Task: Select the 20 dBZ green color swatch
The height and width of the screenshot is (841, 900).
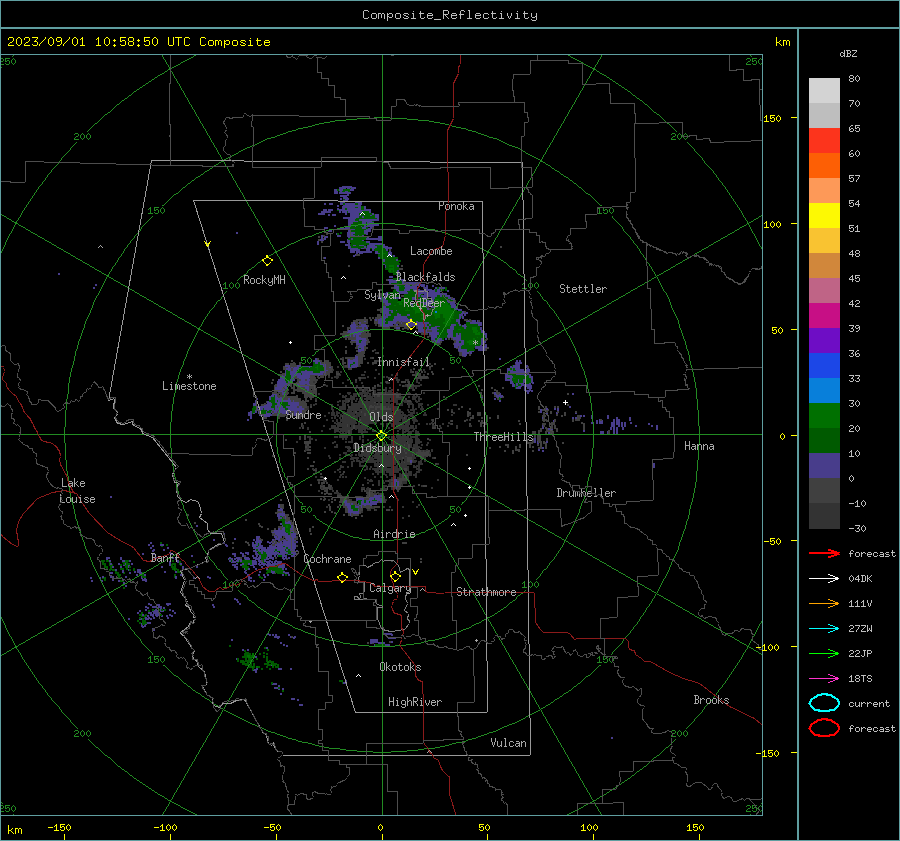Action: click(x=824, y=415)
